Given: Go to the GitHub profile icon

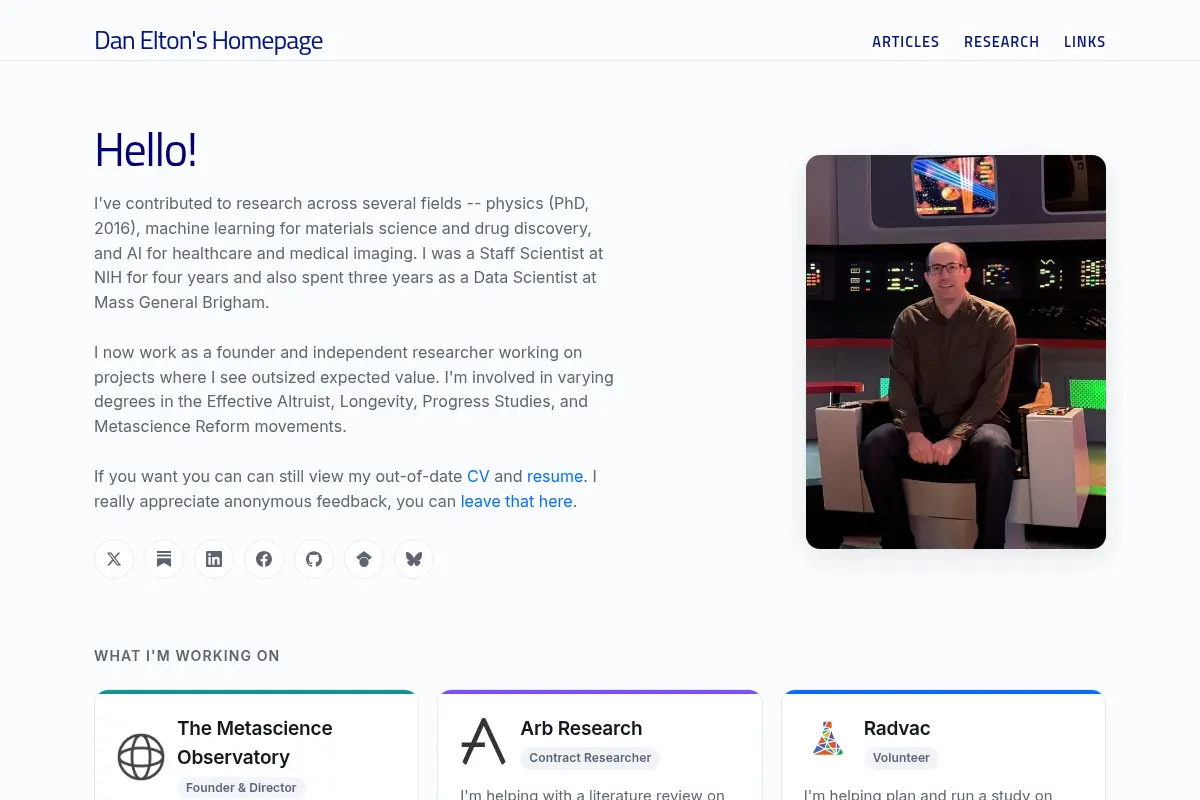Looking at the screenshot, I should tap(314, 559).
